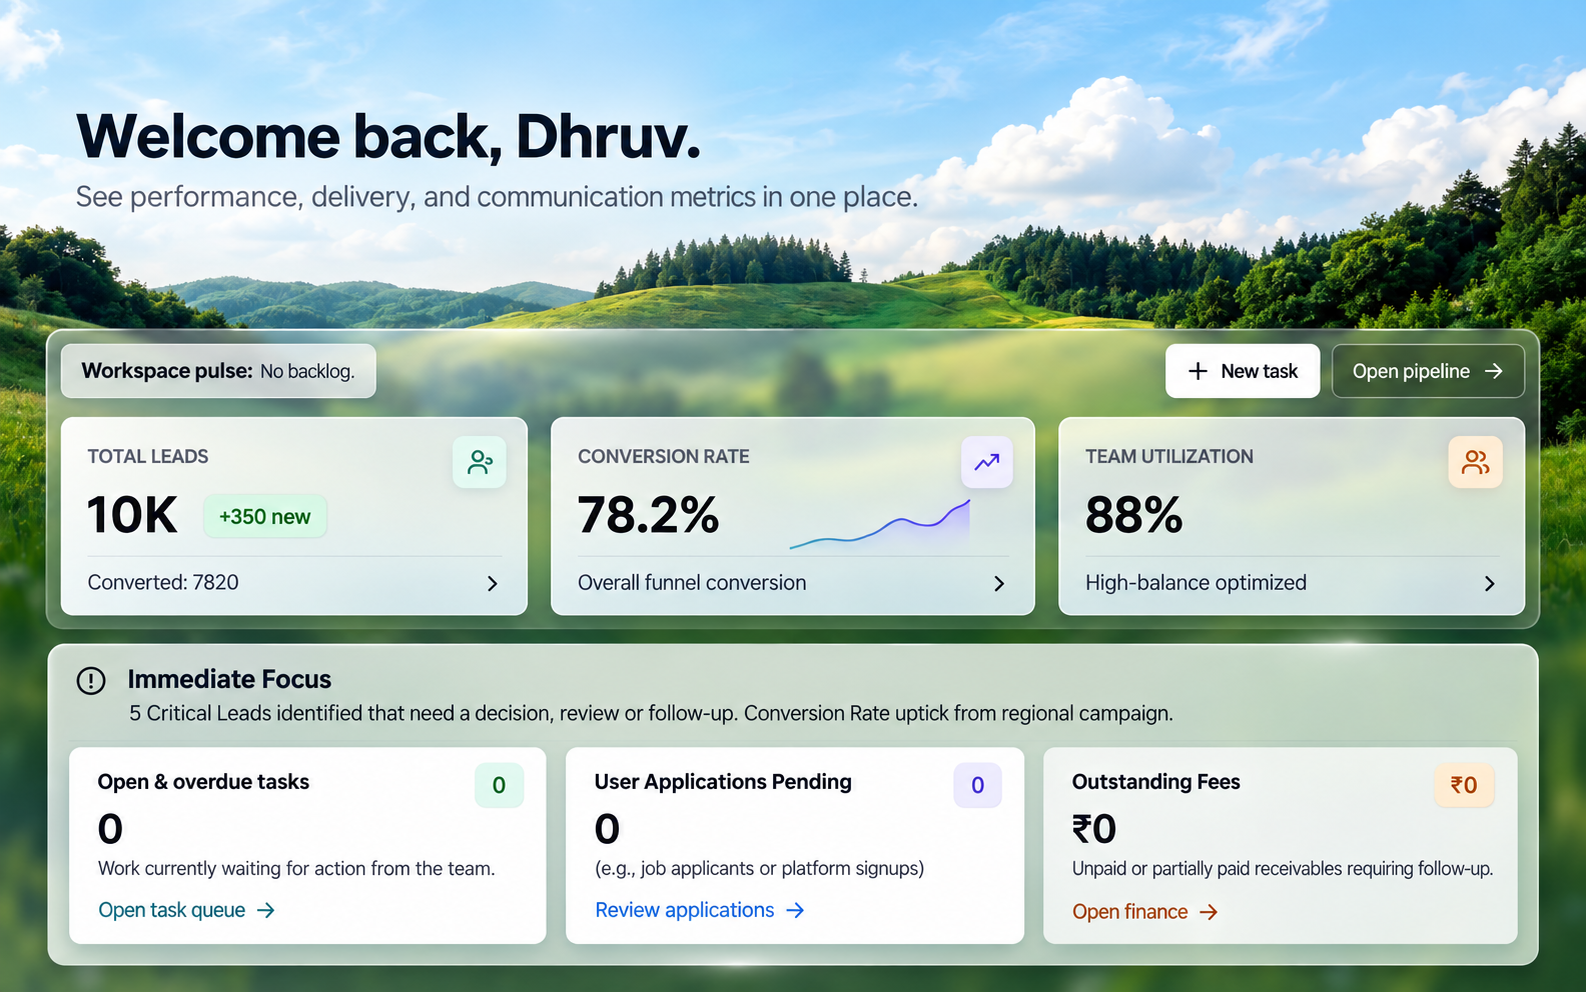Click the Welcome back, Dhruv. heading
Viewport: 1586px width, 992px height.
pyautogui.click(x=388, y=137)
